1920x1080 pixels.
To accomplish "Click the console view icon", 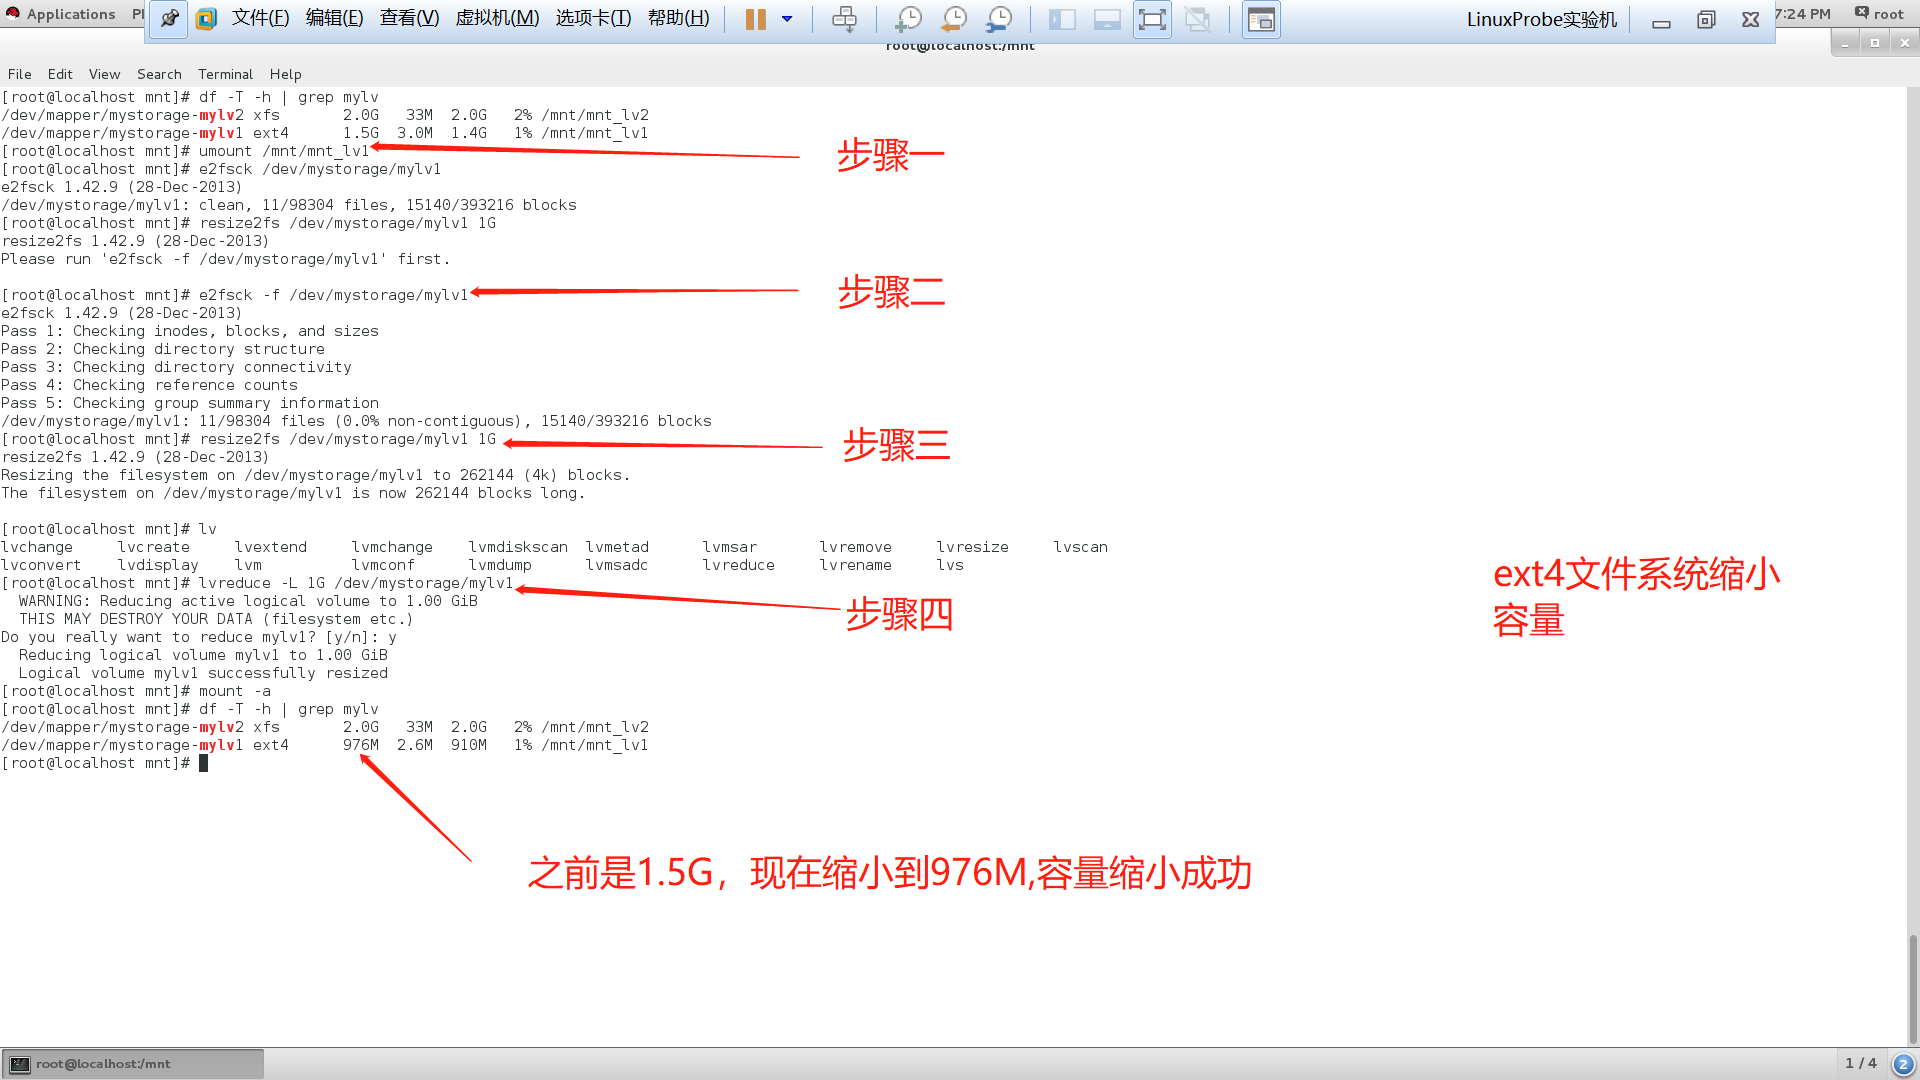I will coord(1261,19).
